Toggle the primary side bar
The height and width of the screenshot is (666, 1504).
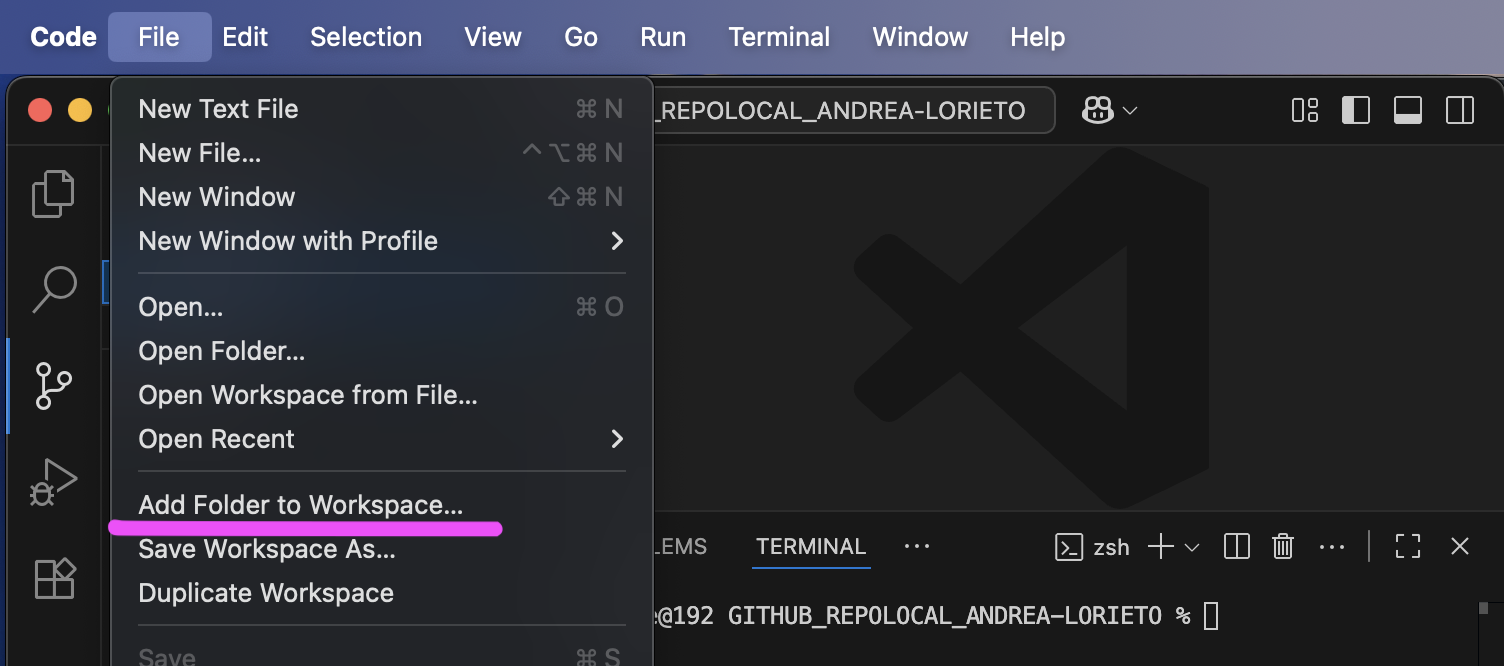tap(1356, 110)
